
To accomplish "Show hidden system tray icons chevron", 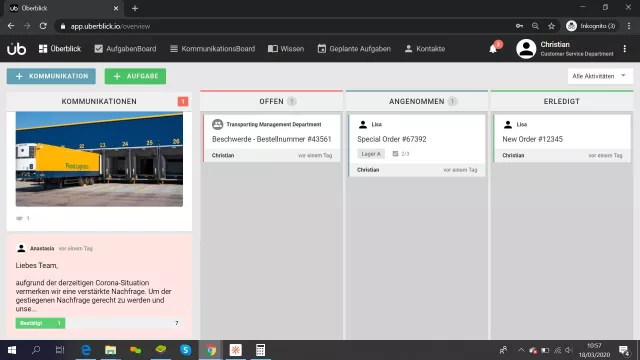I will point(521,350).
